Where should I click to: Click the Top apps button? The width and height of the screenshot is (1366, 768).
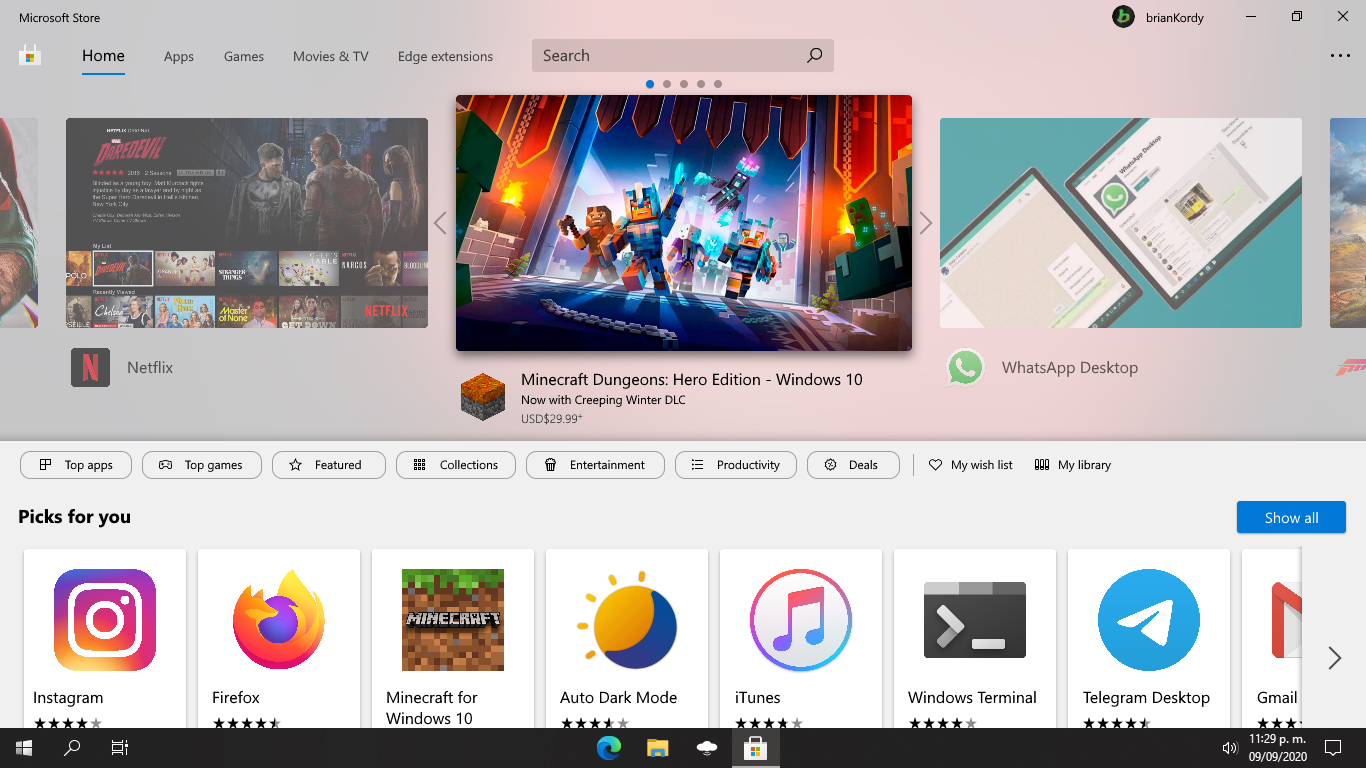click(x=76, y=465)
